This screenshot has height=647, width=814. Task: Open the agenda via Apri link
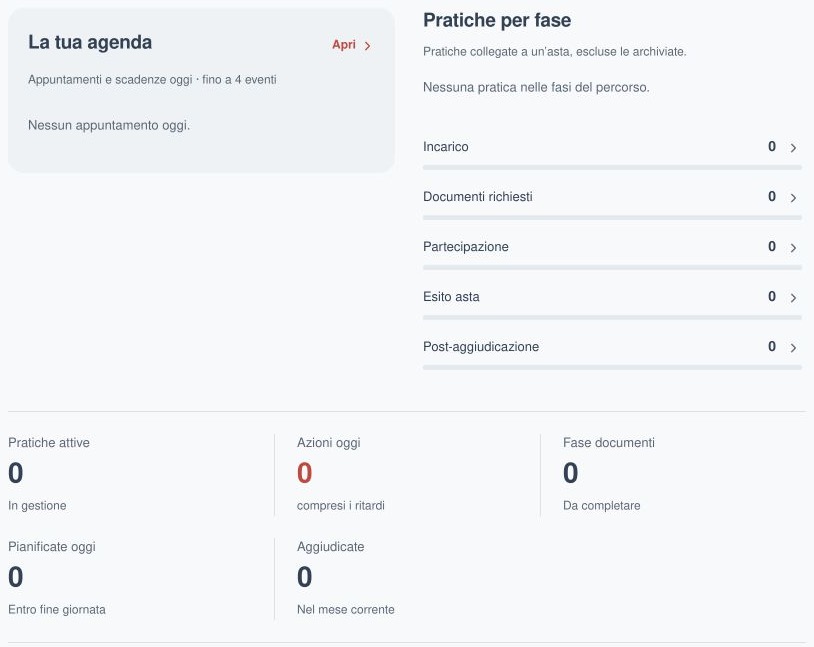(x=351, y=45)
